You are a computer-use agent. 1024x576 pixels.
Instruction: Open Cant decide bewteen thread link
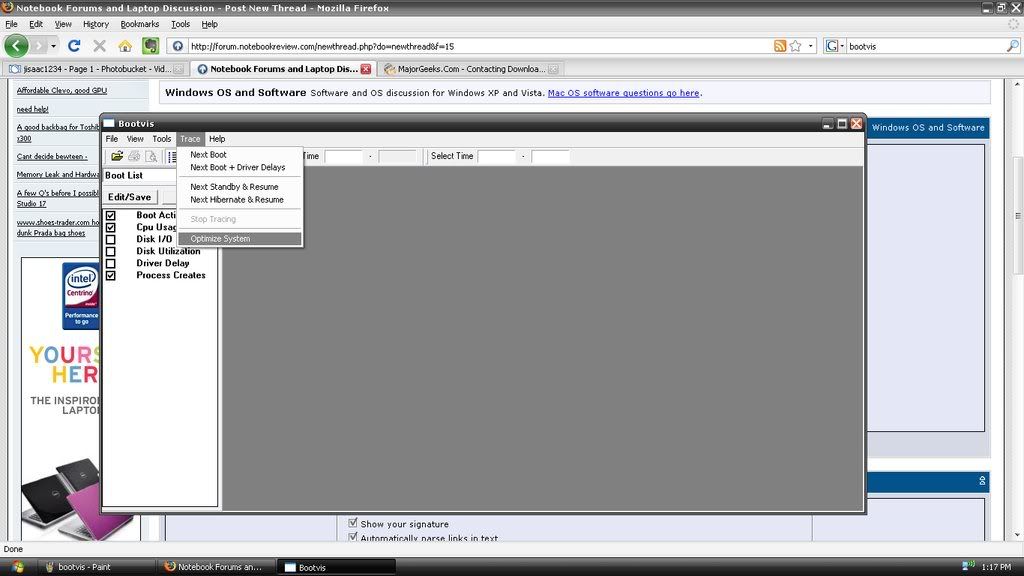click(52, 157)
